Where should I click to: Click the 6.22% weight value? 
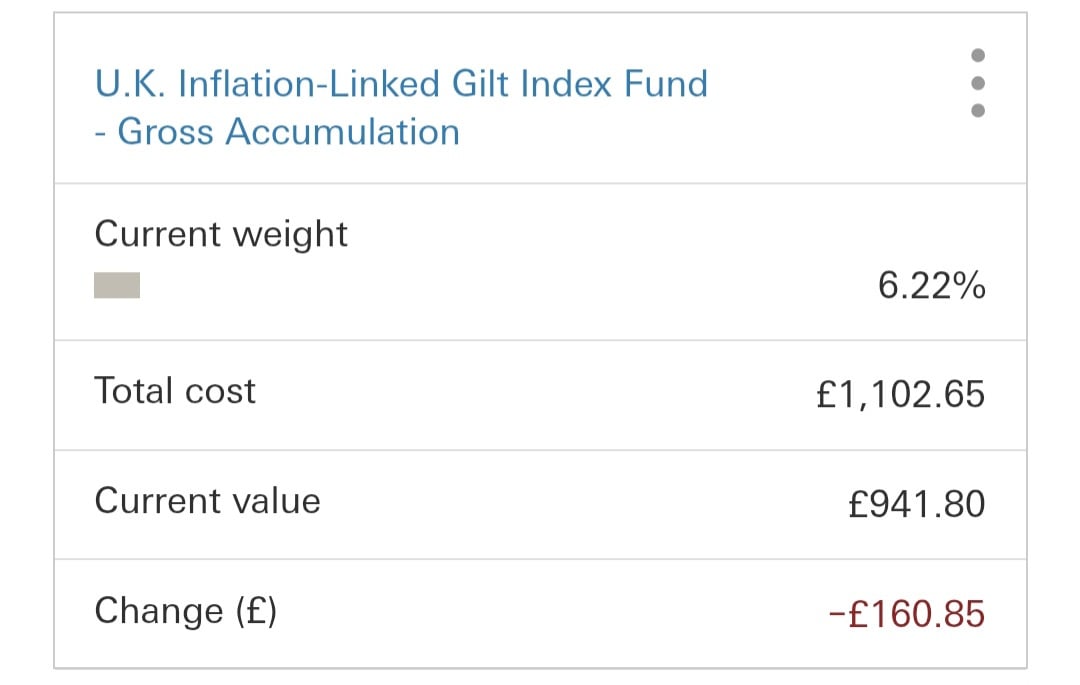click(x=931, y=287)
